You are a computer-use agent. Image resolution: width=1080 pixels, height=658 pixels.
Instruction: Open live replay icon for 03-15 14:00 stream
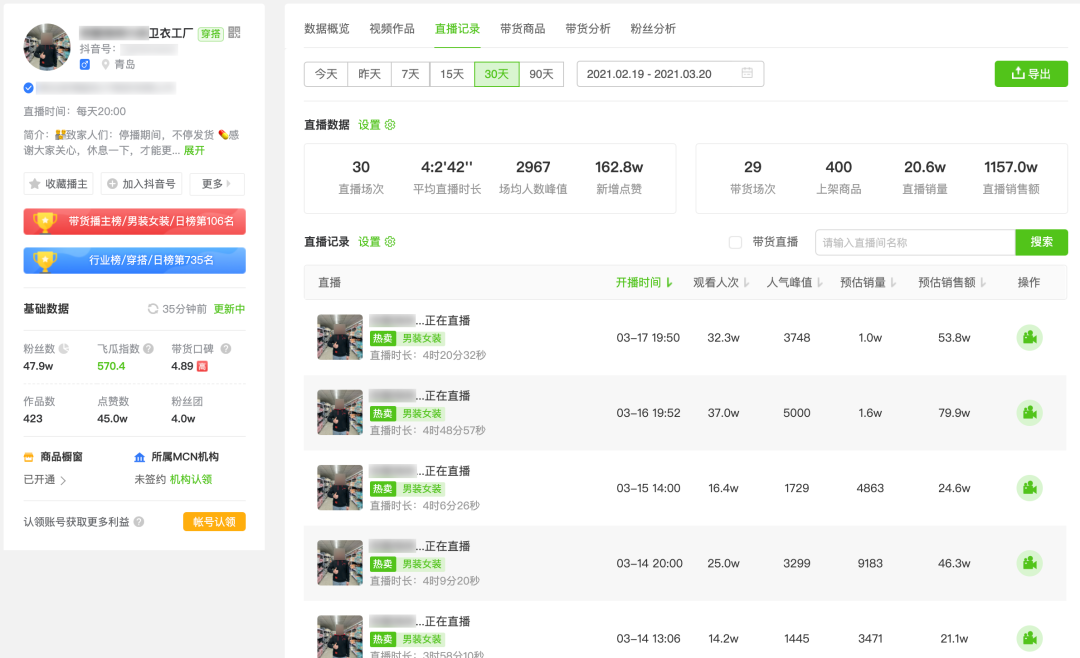coord(1029,488)
